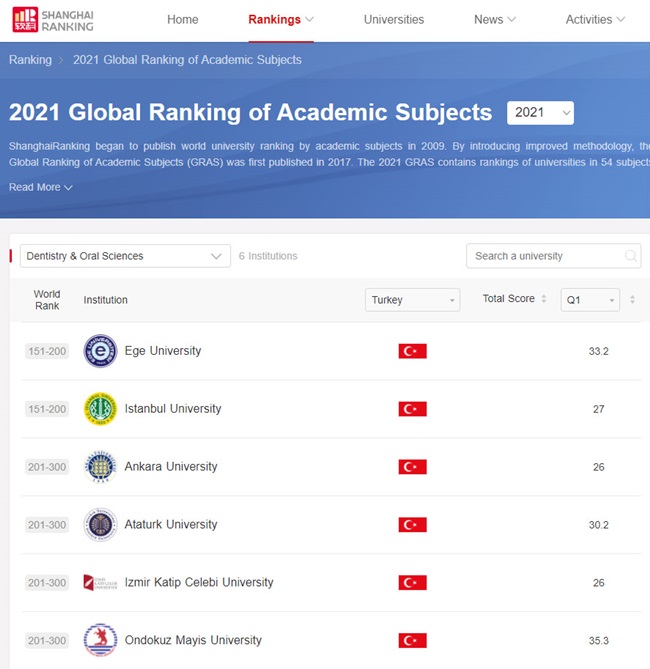Click the 33.2 score for Ege University
Viewport: 650px width, 669px height.
[599, 351]
